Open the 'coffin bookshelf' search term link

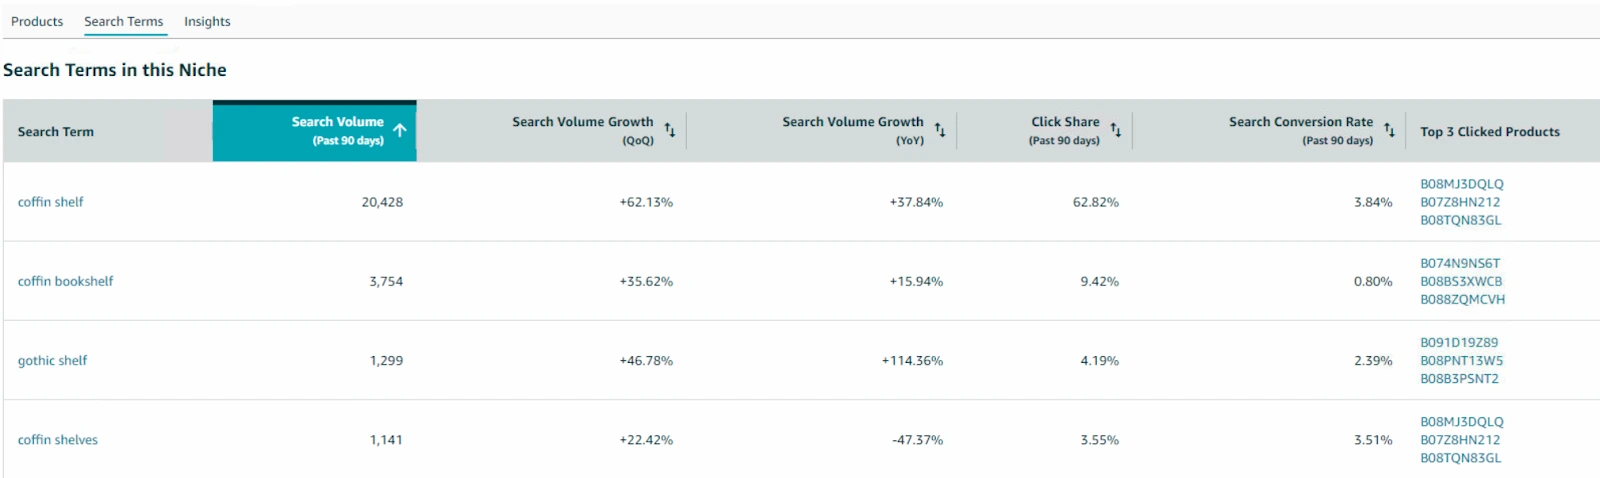66,281
